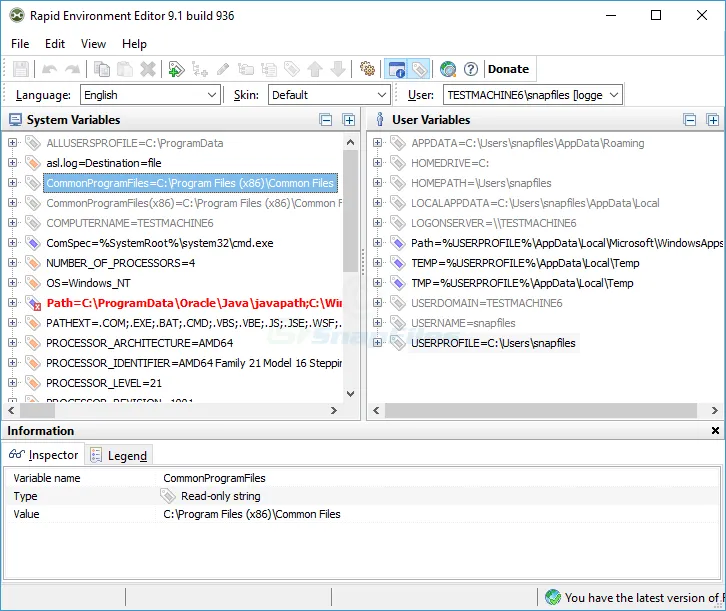Expand the APPDATA user variable node

(x=377, y=143)
